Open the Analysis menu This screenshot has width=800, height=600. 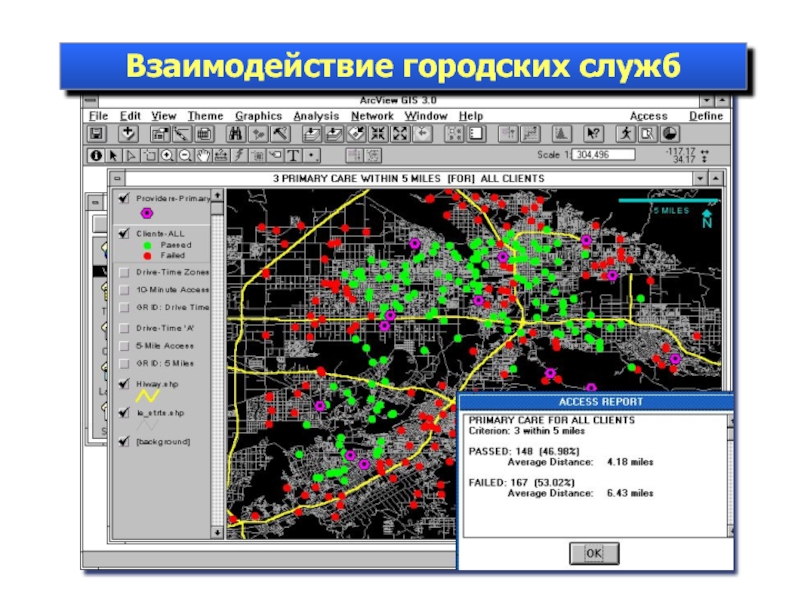coord(316,116)
